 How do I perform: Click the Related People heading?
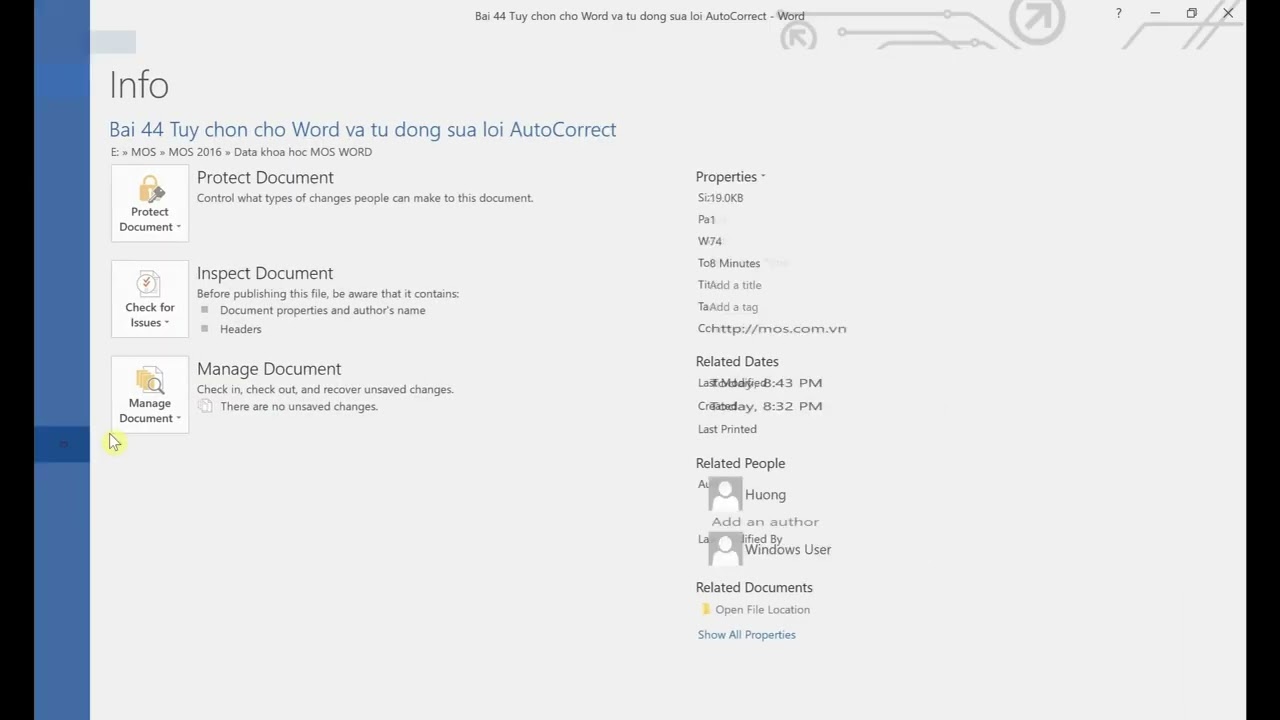pyautogui.click(x=740, y=464)
